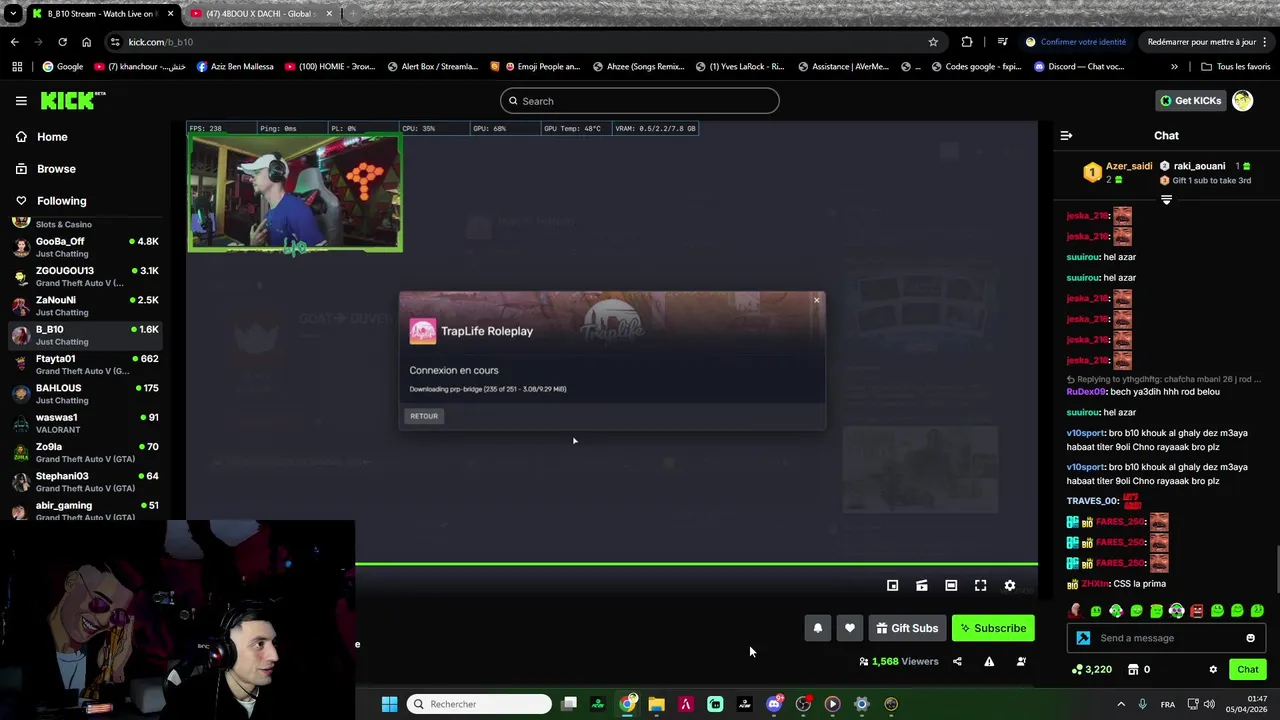This screenshot has height=720, width=1280.
Task: Open the Ftayta01 channel
Action: point(86,365)
